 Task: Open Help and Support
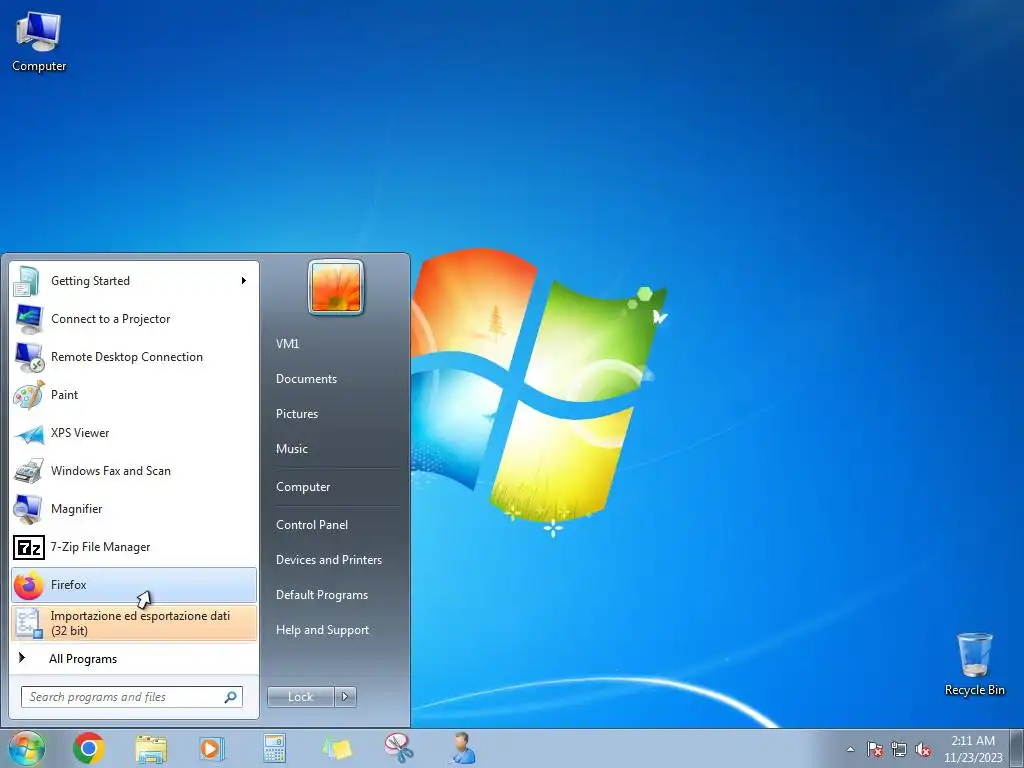tap(322, 630)
